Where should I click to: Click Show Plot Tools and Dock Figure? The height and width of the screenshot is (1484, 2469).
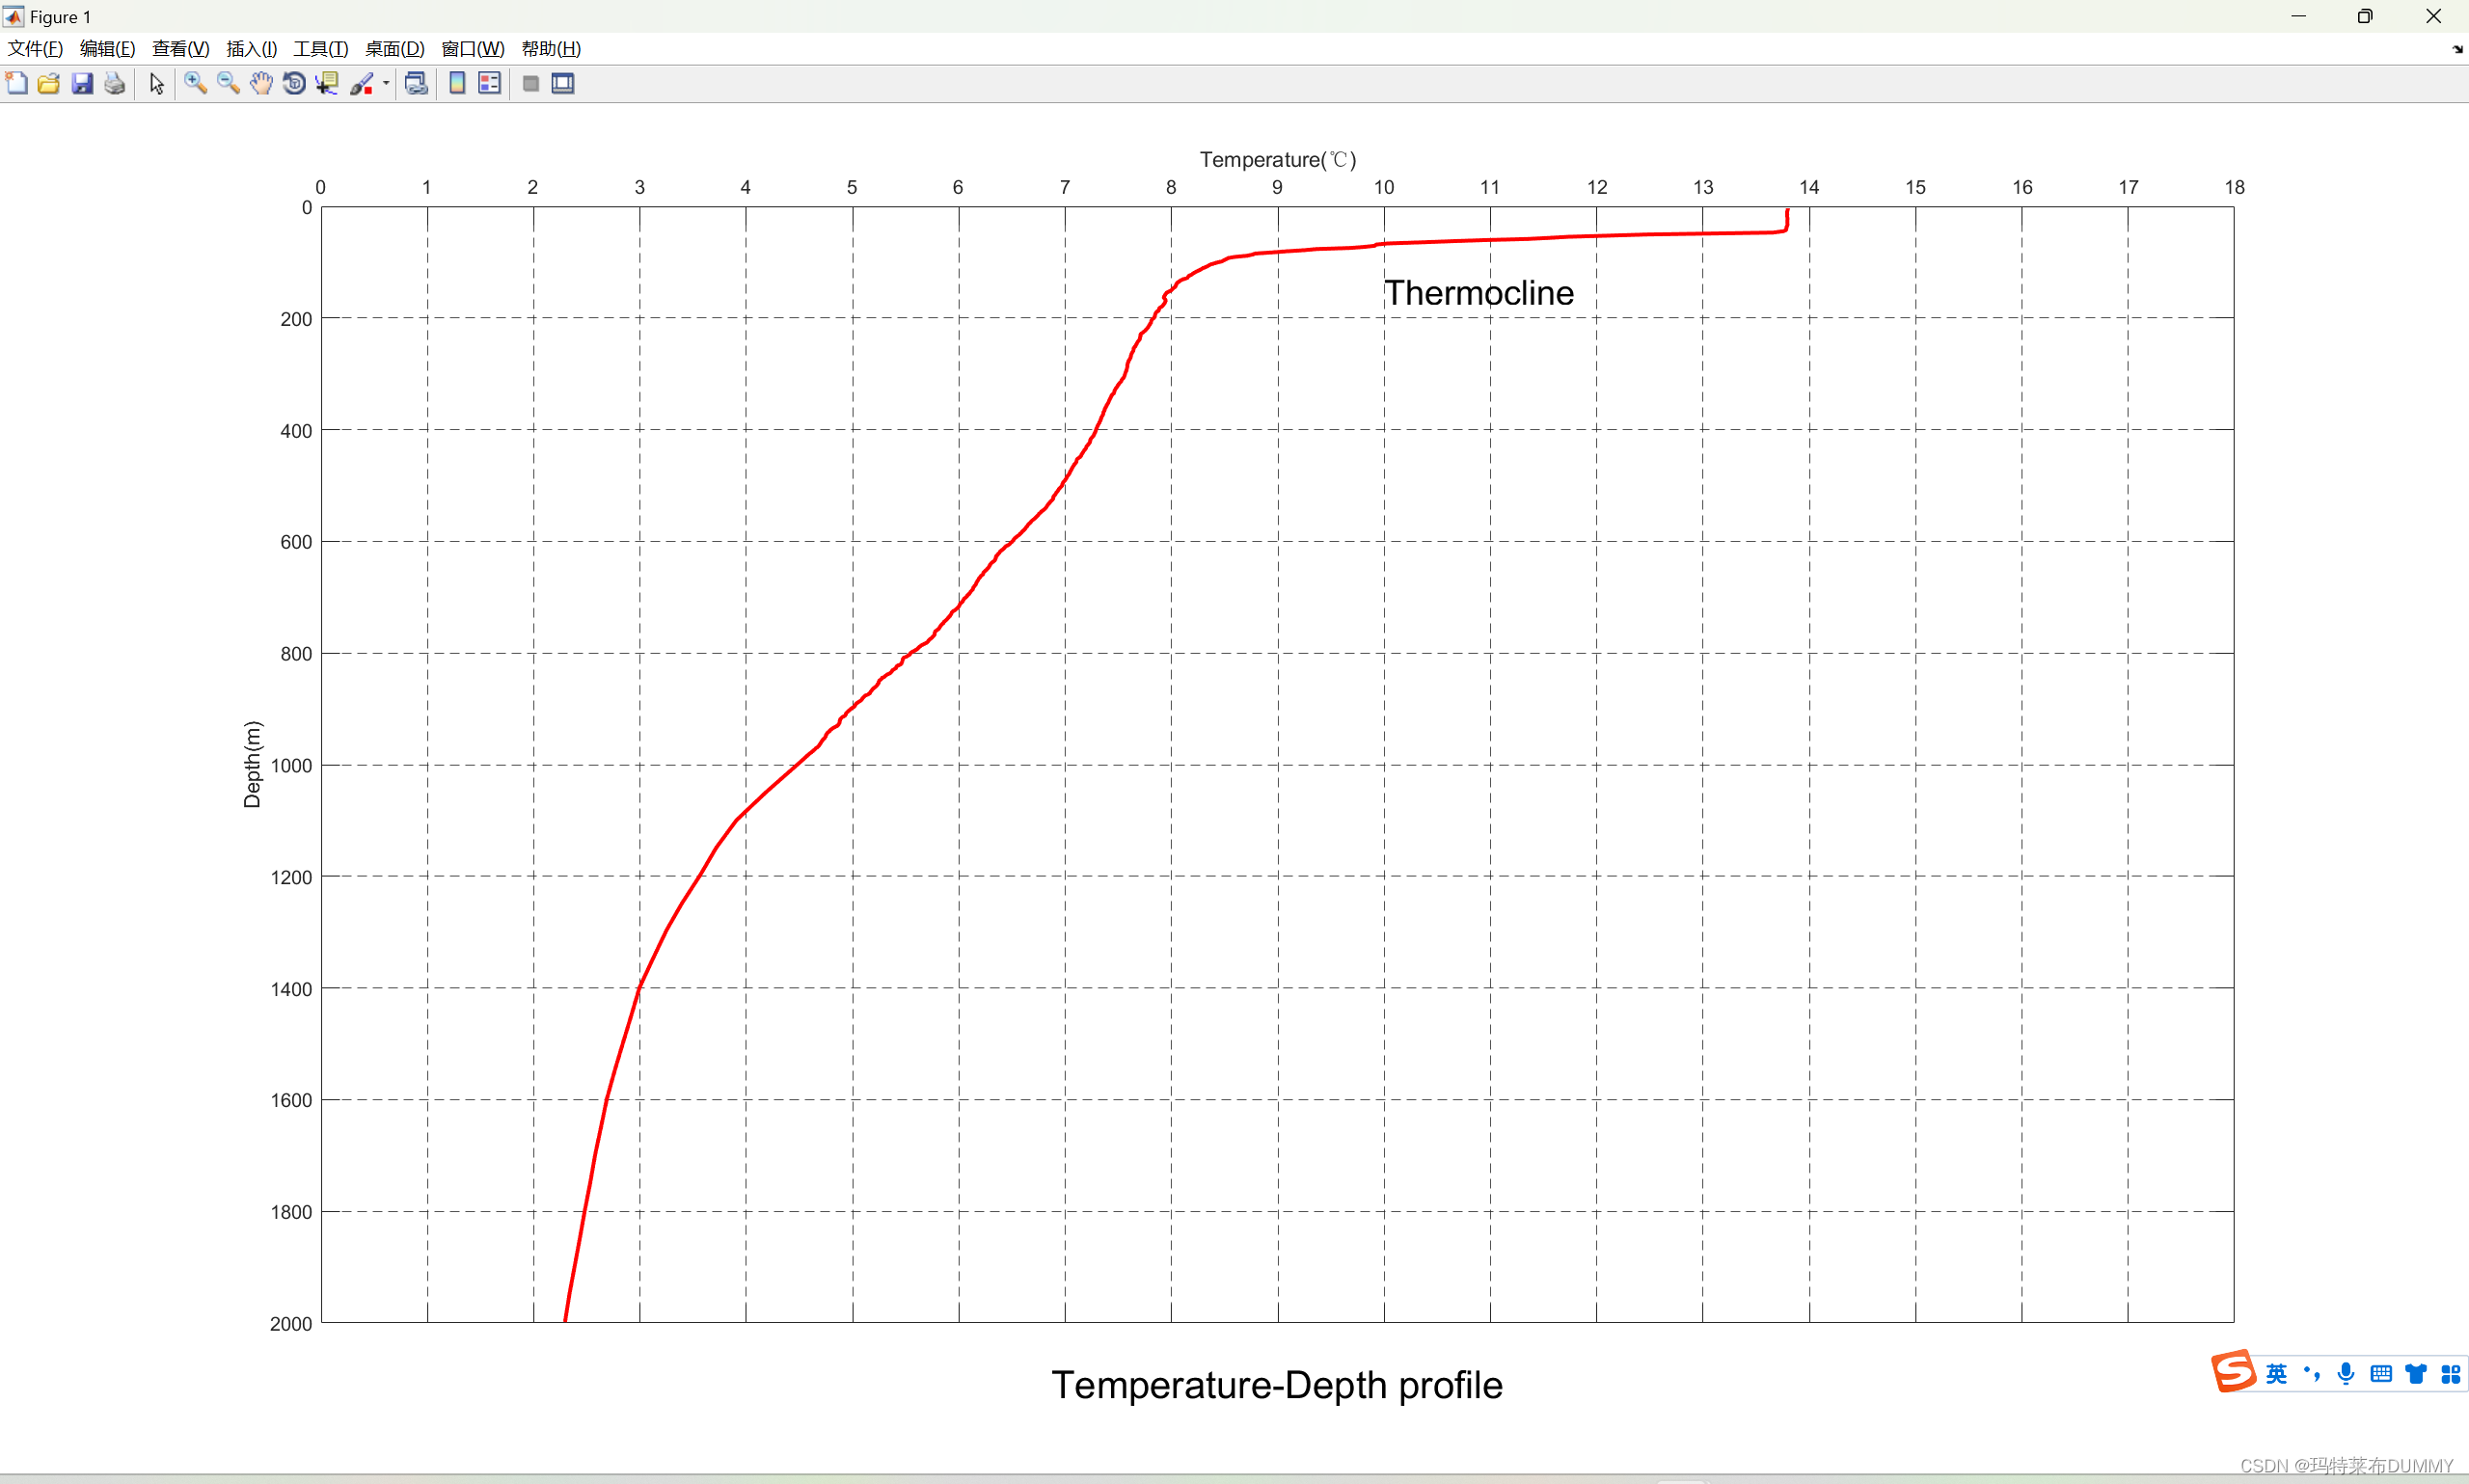click(563, 84)
